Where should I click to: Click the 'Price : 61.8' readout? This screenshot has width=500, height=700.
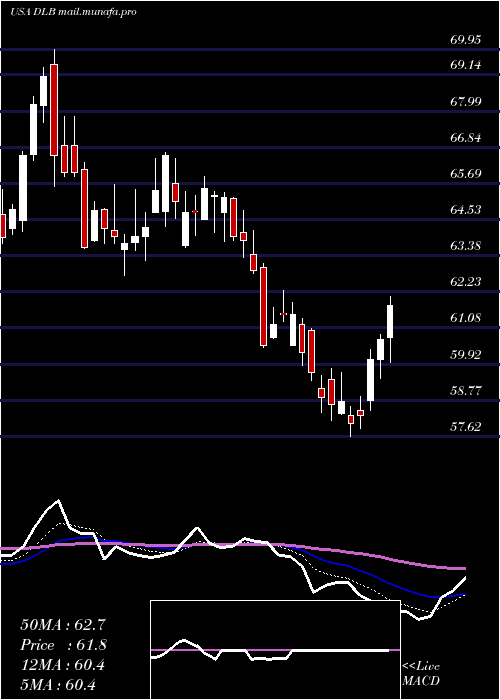(x=63, y=645)
